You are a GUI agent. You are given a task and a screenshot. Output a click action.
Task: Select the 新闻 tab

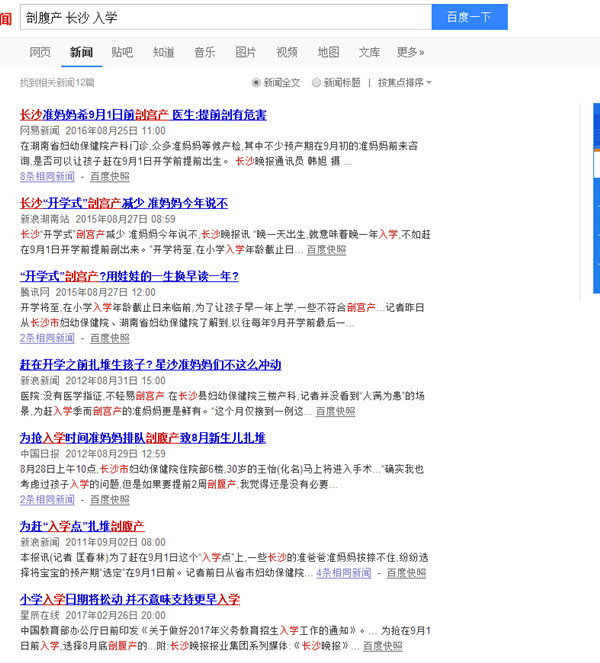[x=81, y=52]
